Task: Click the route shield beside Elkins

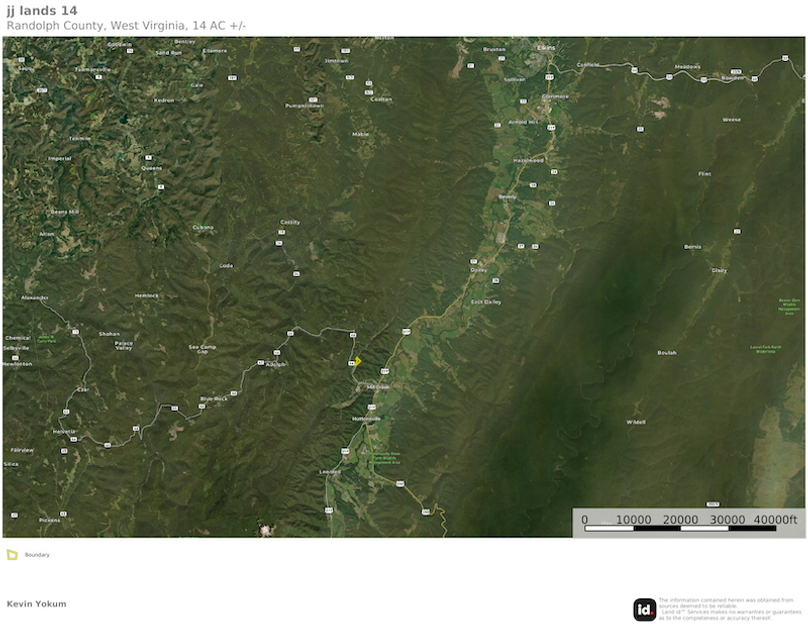Action: tap(550, 74)
